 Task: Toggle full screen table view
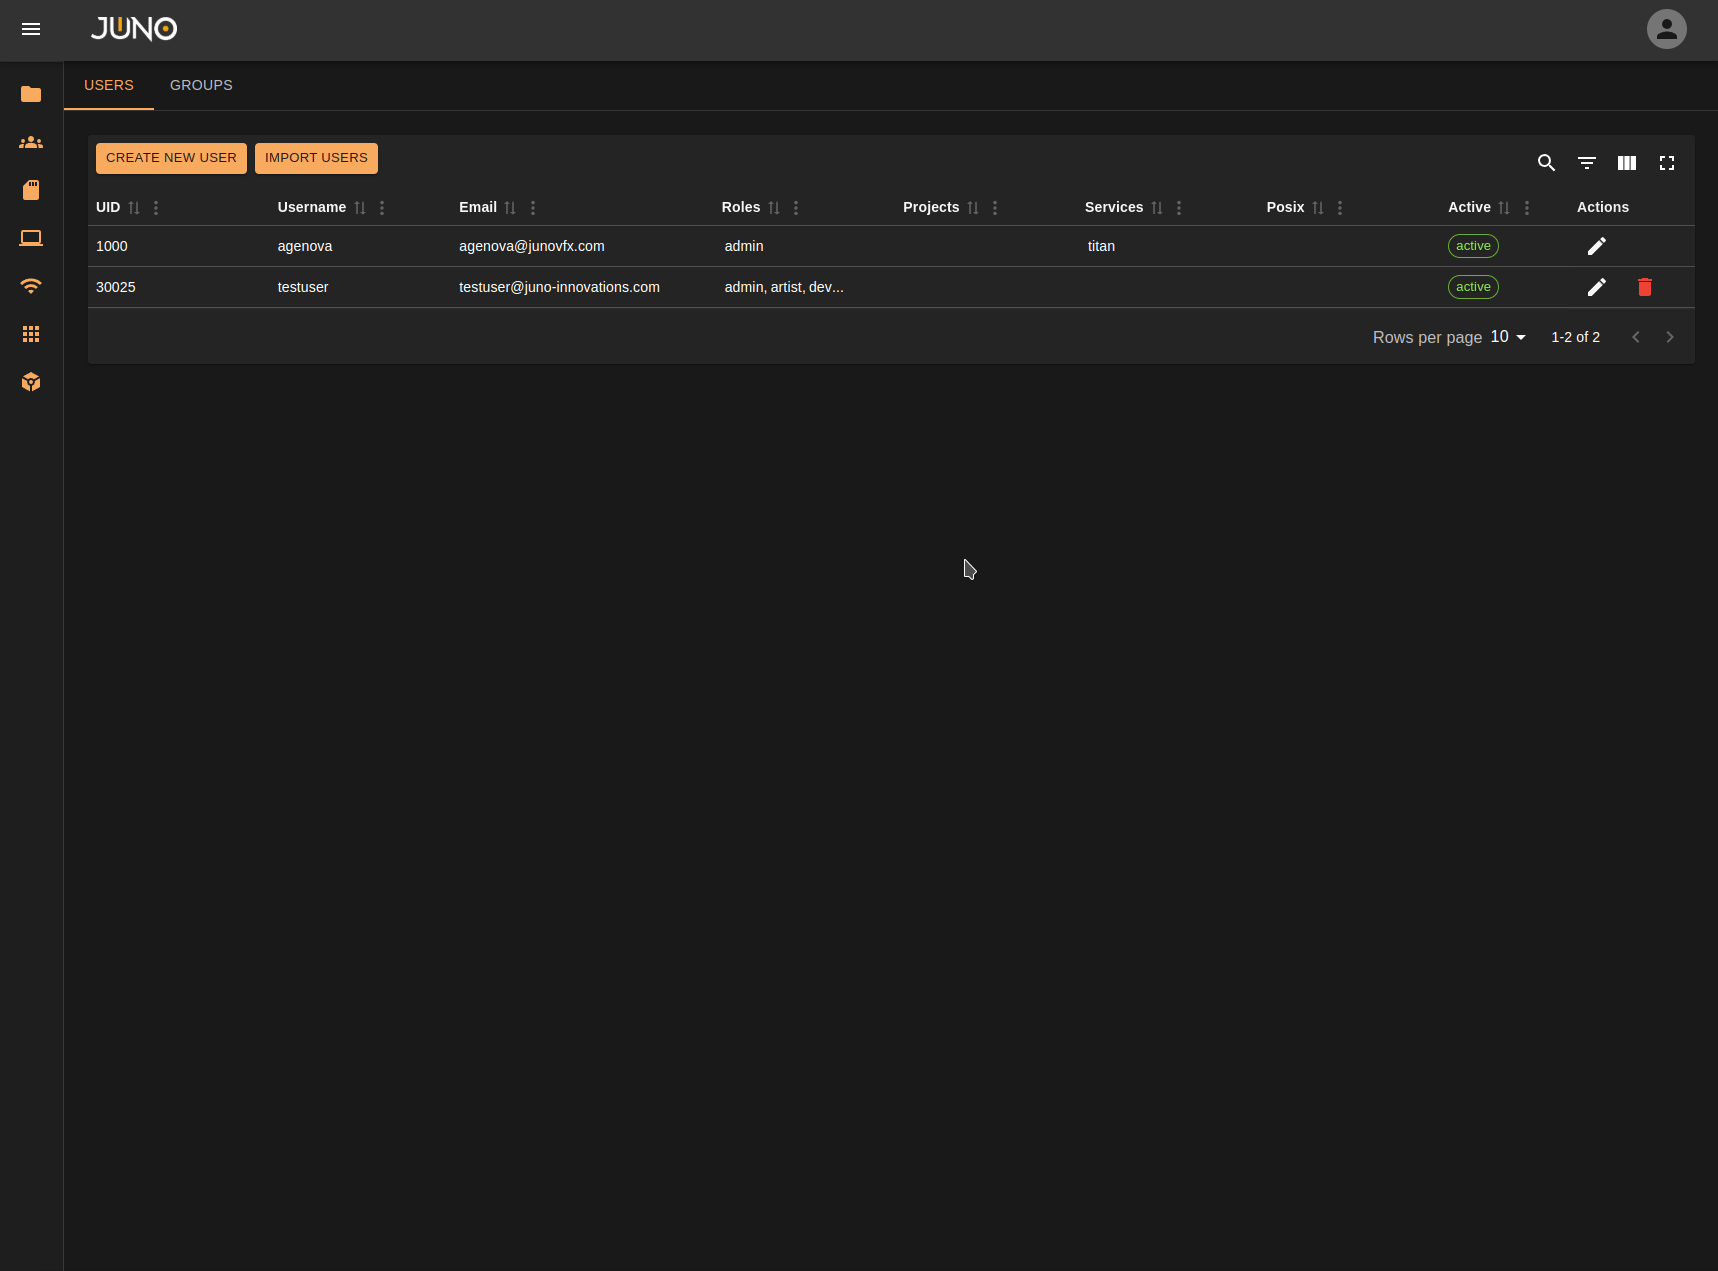pyautogui.click(x=1666, y=163)
